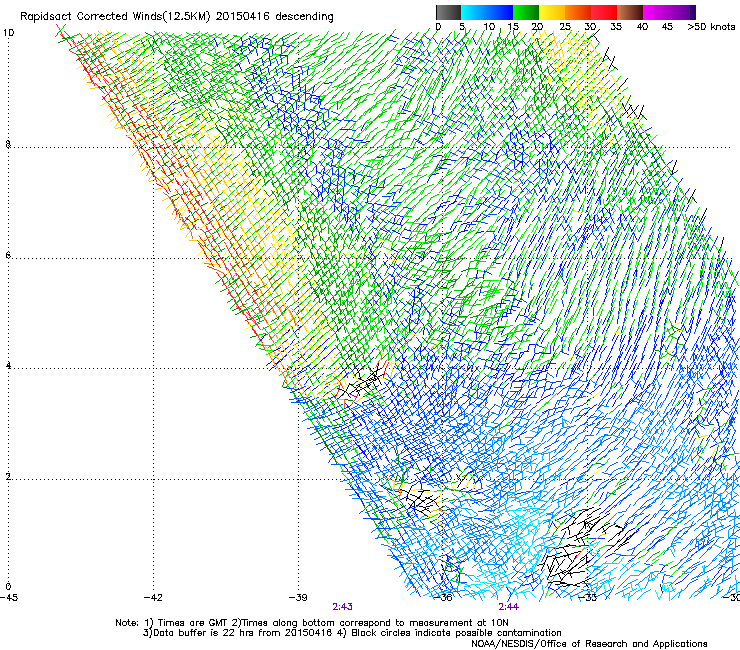This screenshot has width=740, height=650.
Task: Click the purple time label '2:43'
Action: coord(343,607)
